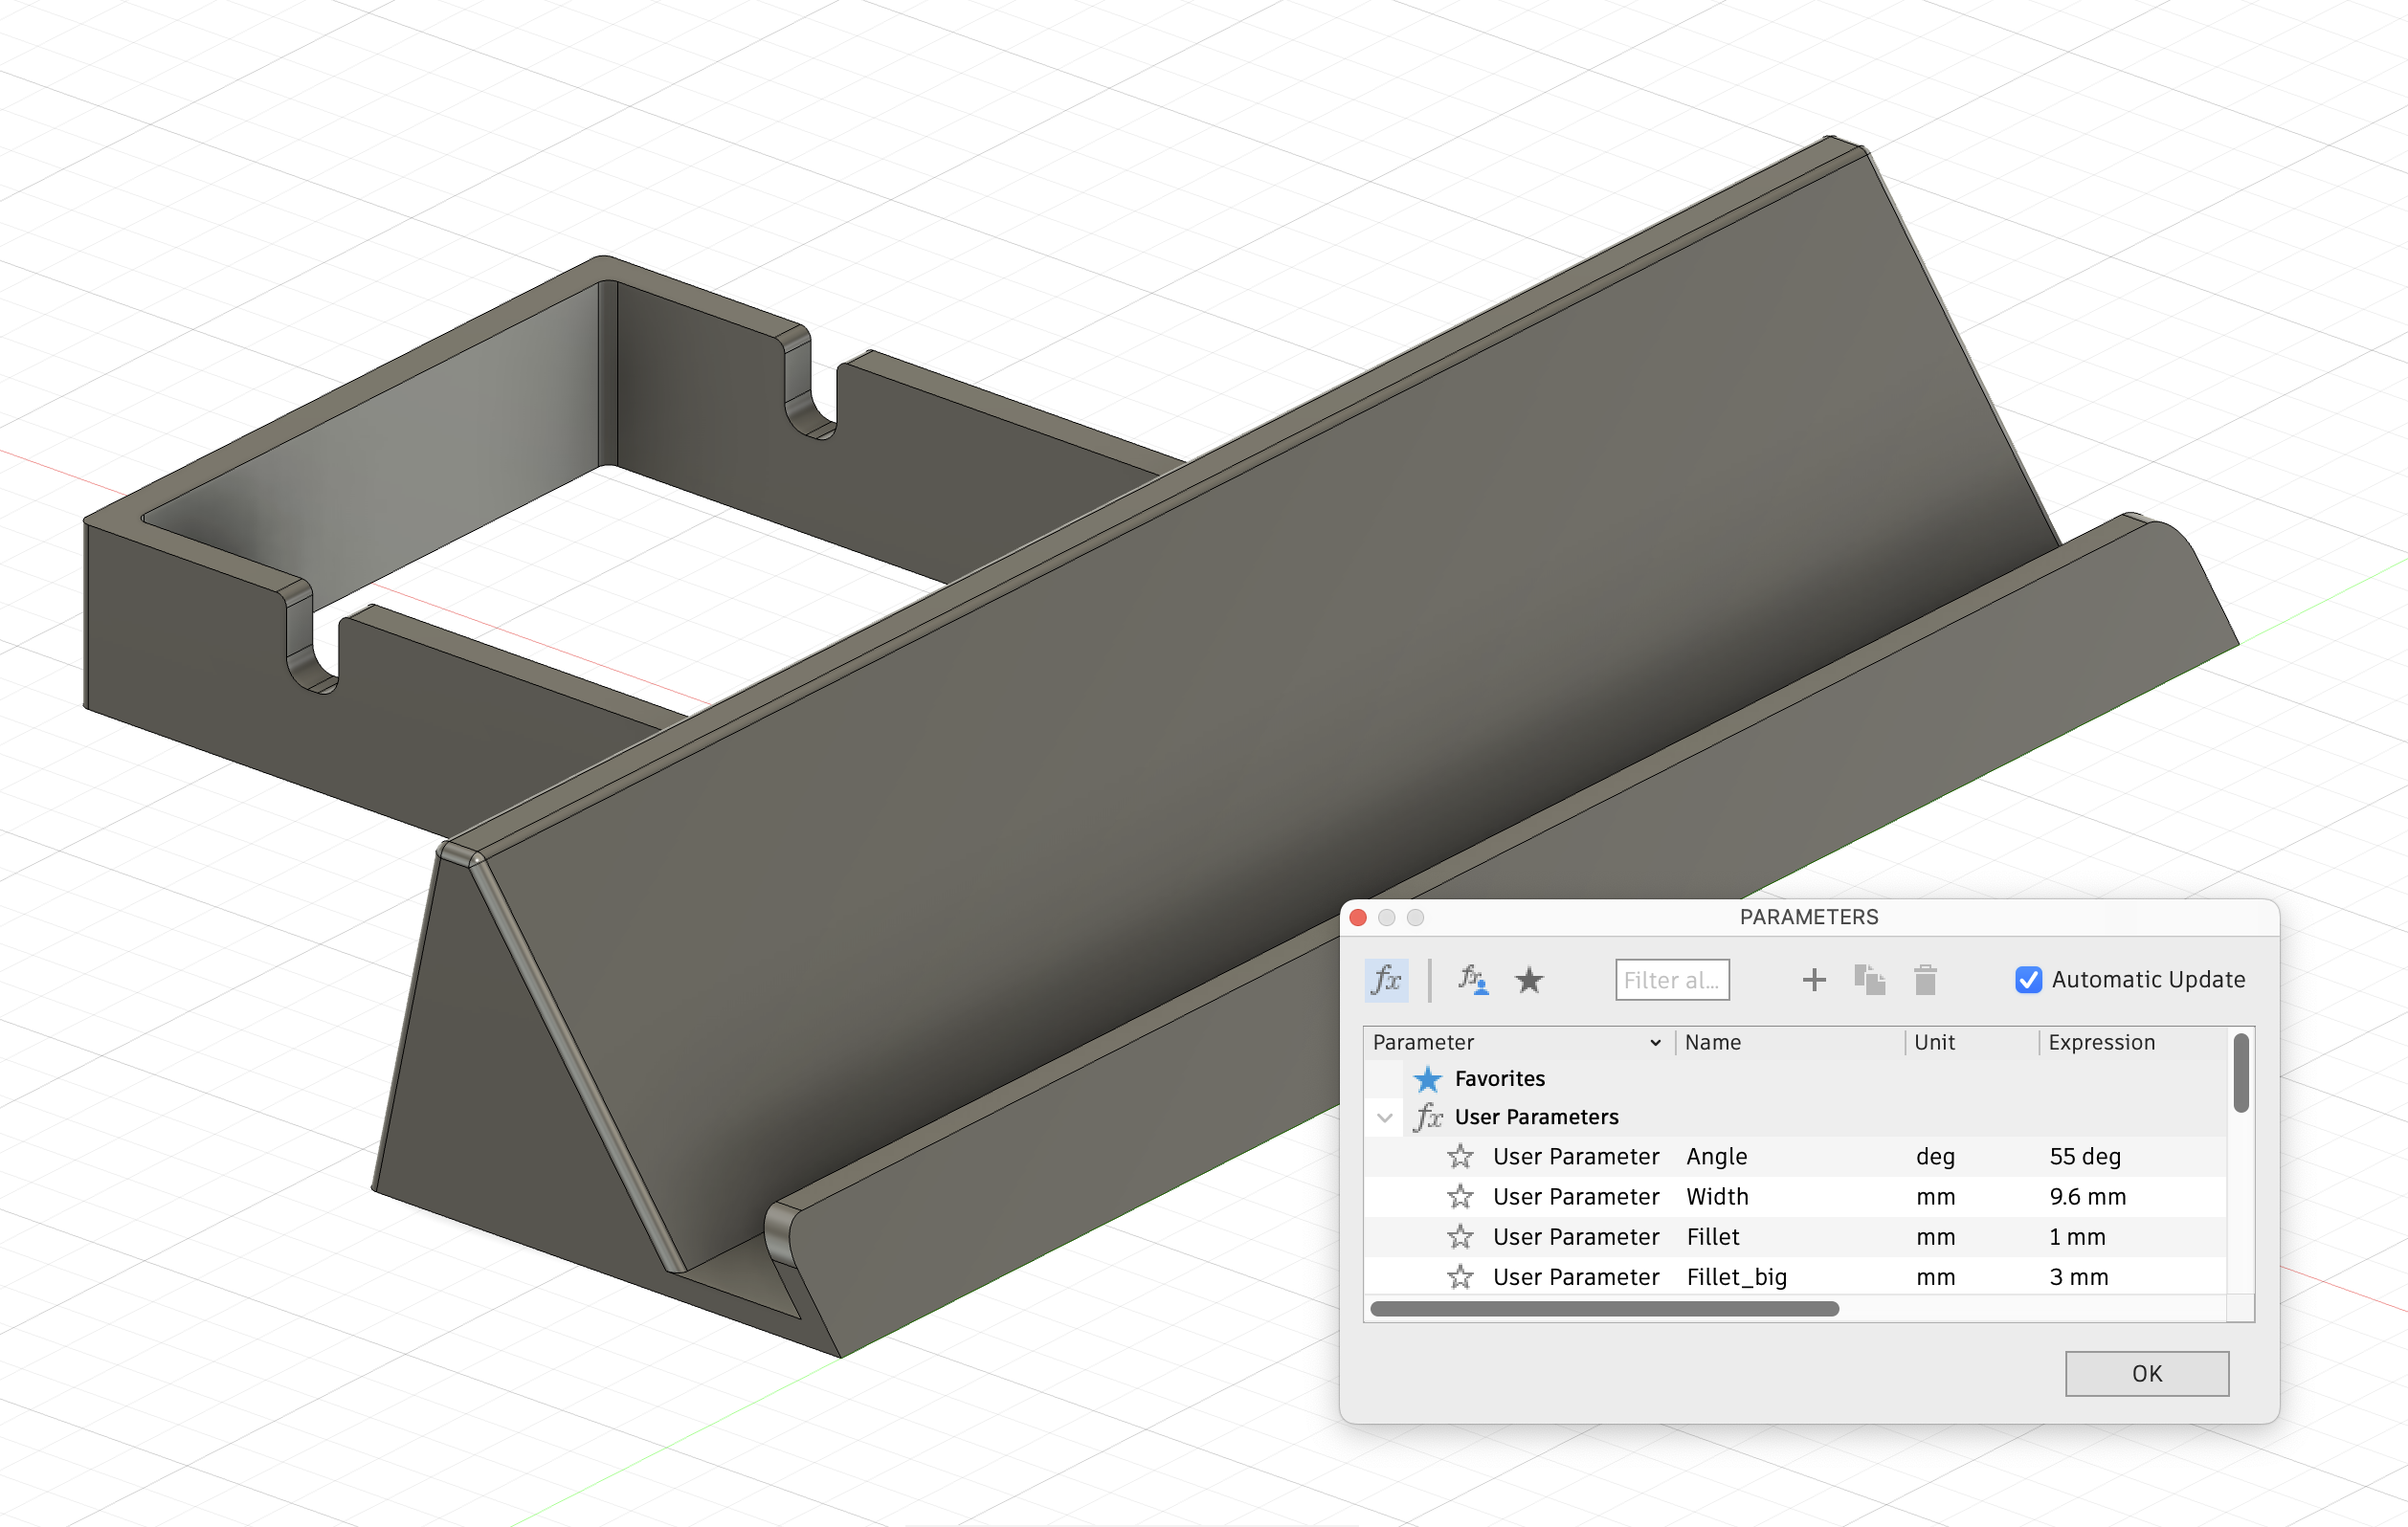Click OK to close the Parameters dialog

point(2146,1373)
